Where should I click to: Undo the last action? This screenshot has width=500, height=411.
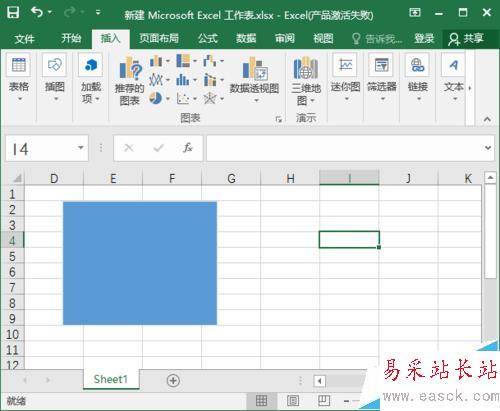pyautogui.click(x=37, y=13)
